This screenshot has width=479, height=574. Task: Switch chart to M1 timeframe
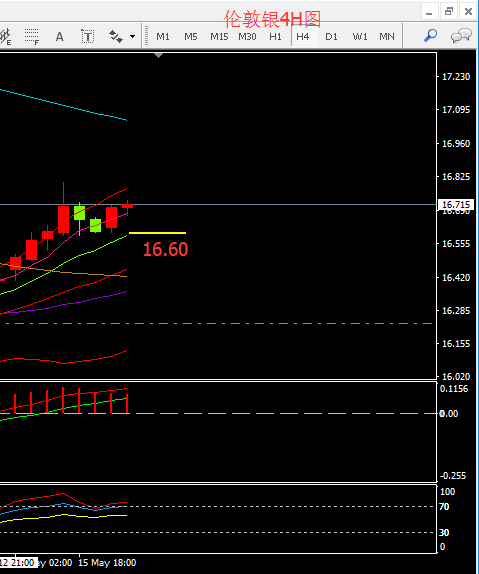(x=163, y=37)
